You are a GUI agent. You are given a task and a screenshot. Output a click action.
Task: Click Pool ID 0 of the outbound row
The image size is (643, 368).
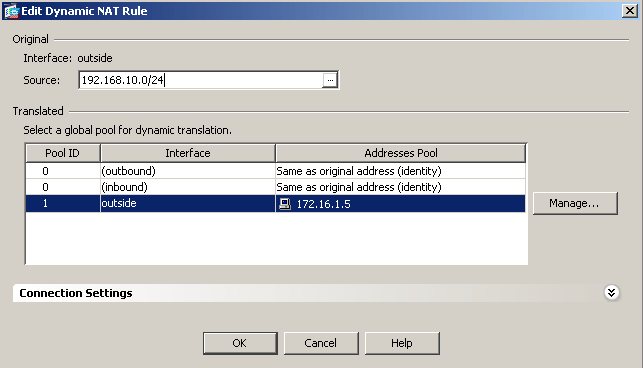tap(63, 171)
